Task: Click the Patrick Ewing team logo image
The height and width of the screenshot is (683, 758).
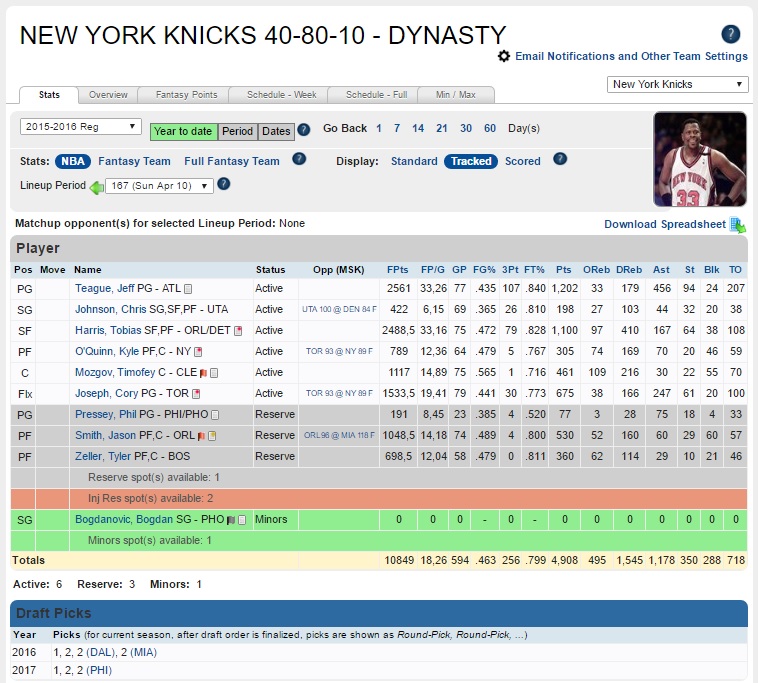Action: click(x=700, y=160)
